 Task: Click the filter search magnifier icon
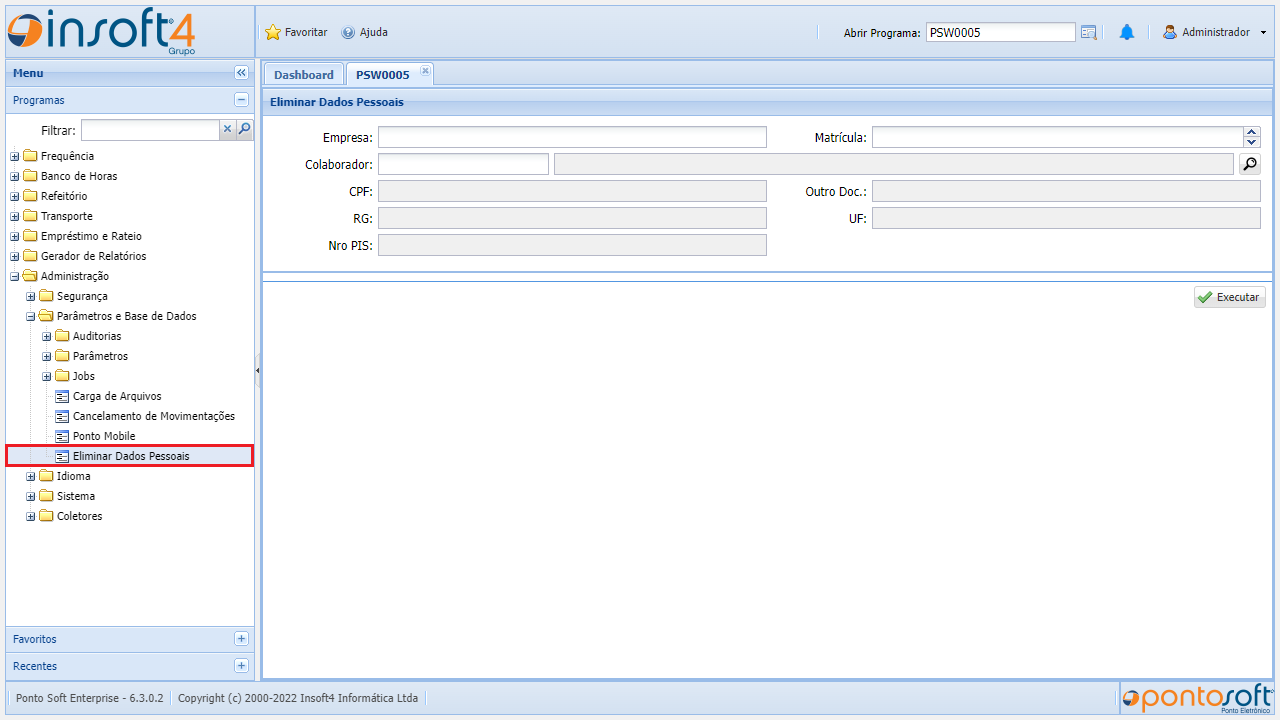pos(244,129)
